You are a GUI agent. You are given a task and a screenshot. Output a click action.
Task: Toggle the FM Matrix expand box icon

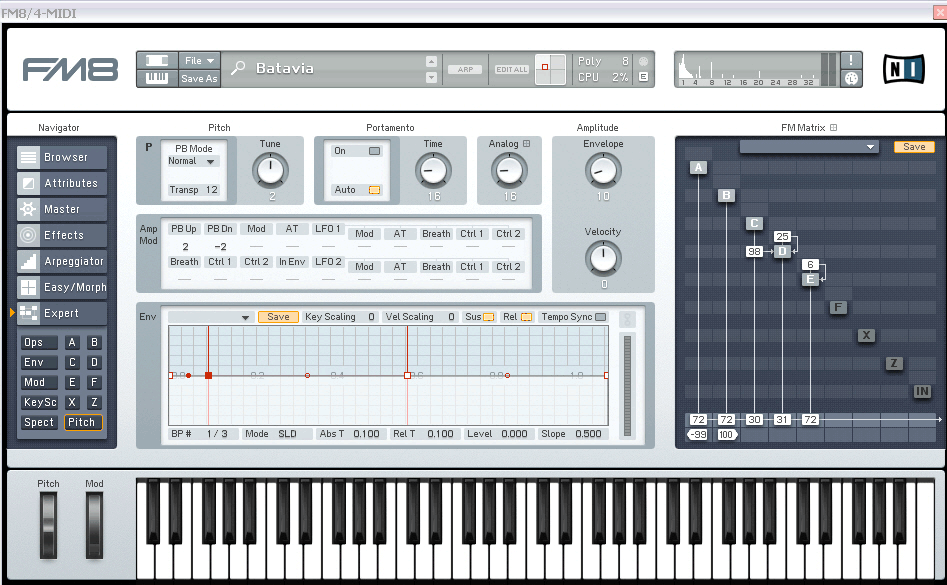pos(833,127)
